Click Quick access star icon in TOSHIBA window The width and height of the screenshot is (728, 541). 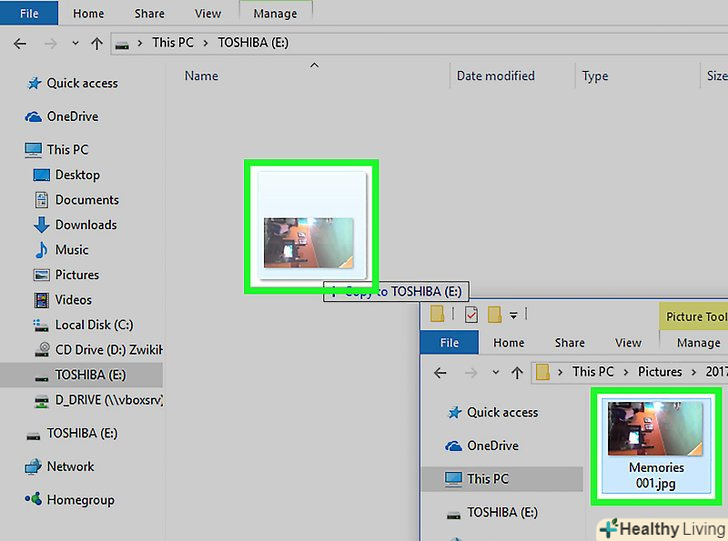(x=34, y=84)
